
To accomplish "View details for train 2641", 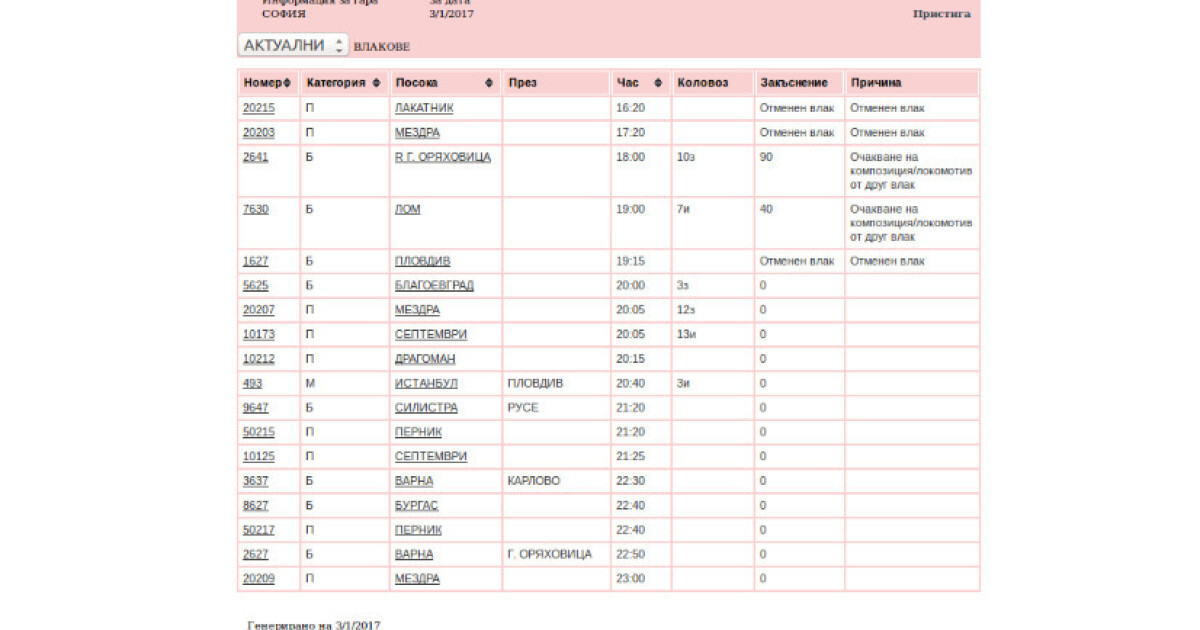I will coord(255,157).
